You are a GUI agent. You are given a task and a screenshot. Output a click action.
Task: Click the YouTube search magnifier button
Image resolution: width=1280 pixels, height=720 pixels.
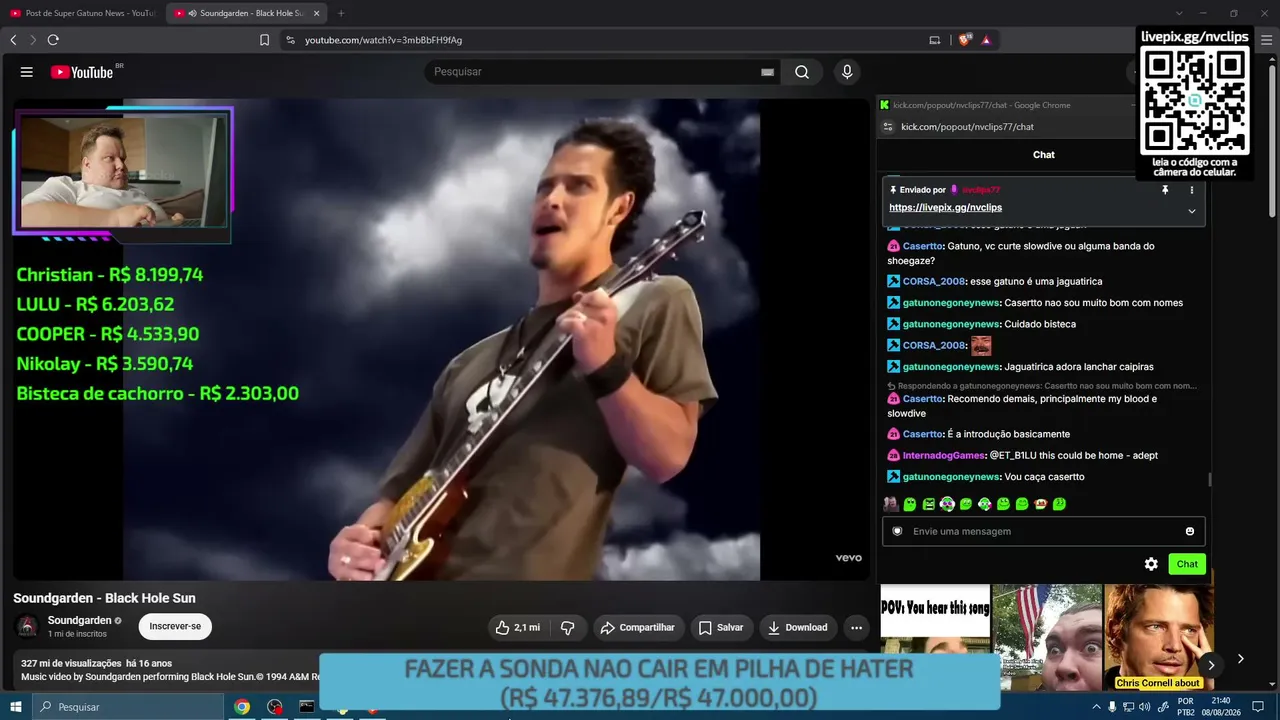click(802, 72)
